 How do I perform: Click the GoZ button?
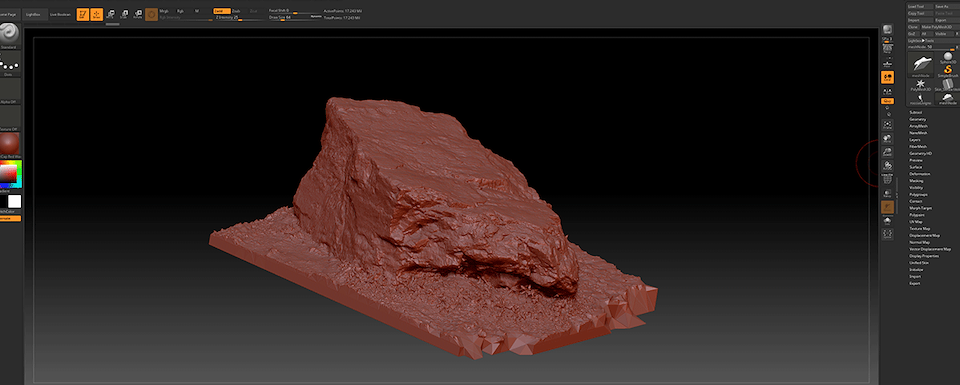tap(912, 34)
